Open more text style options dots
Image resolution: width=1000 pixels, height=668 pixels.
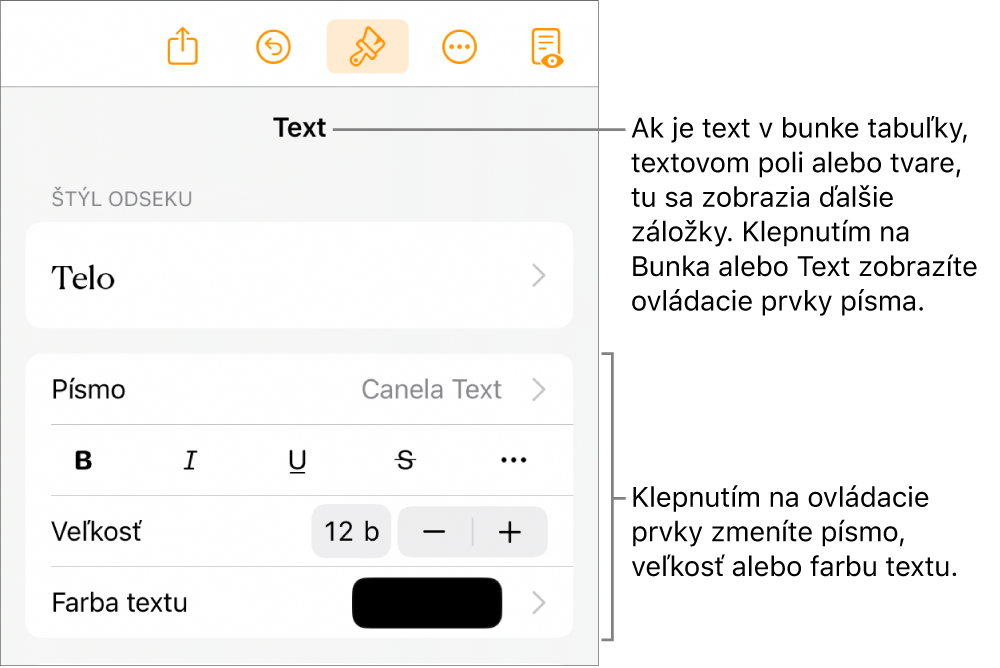[513, 460]
